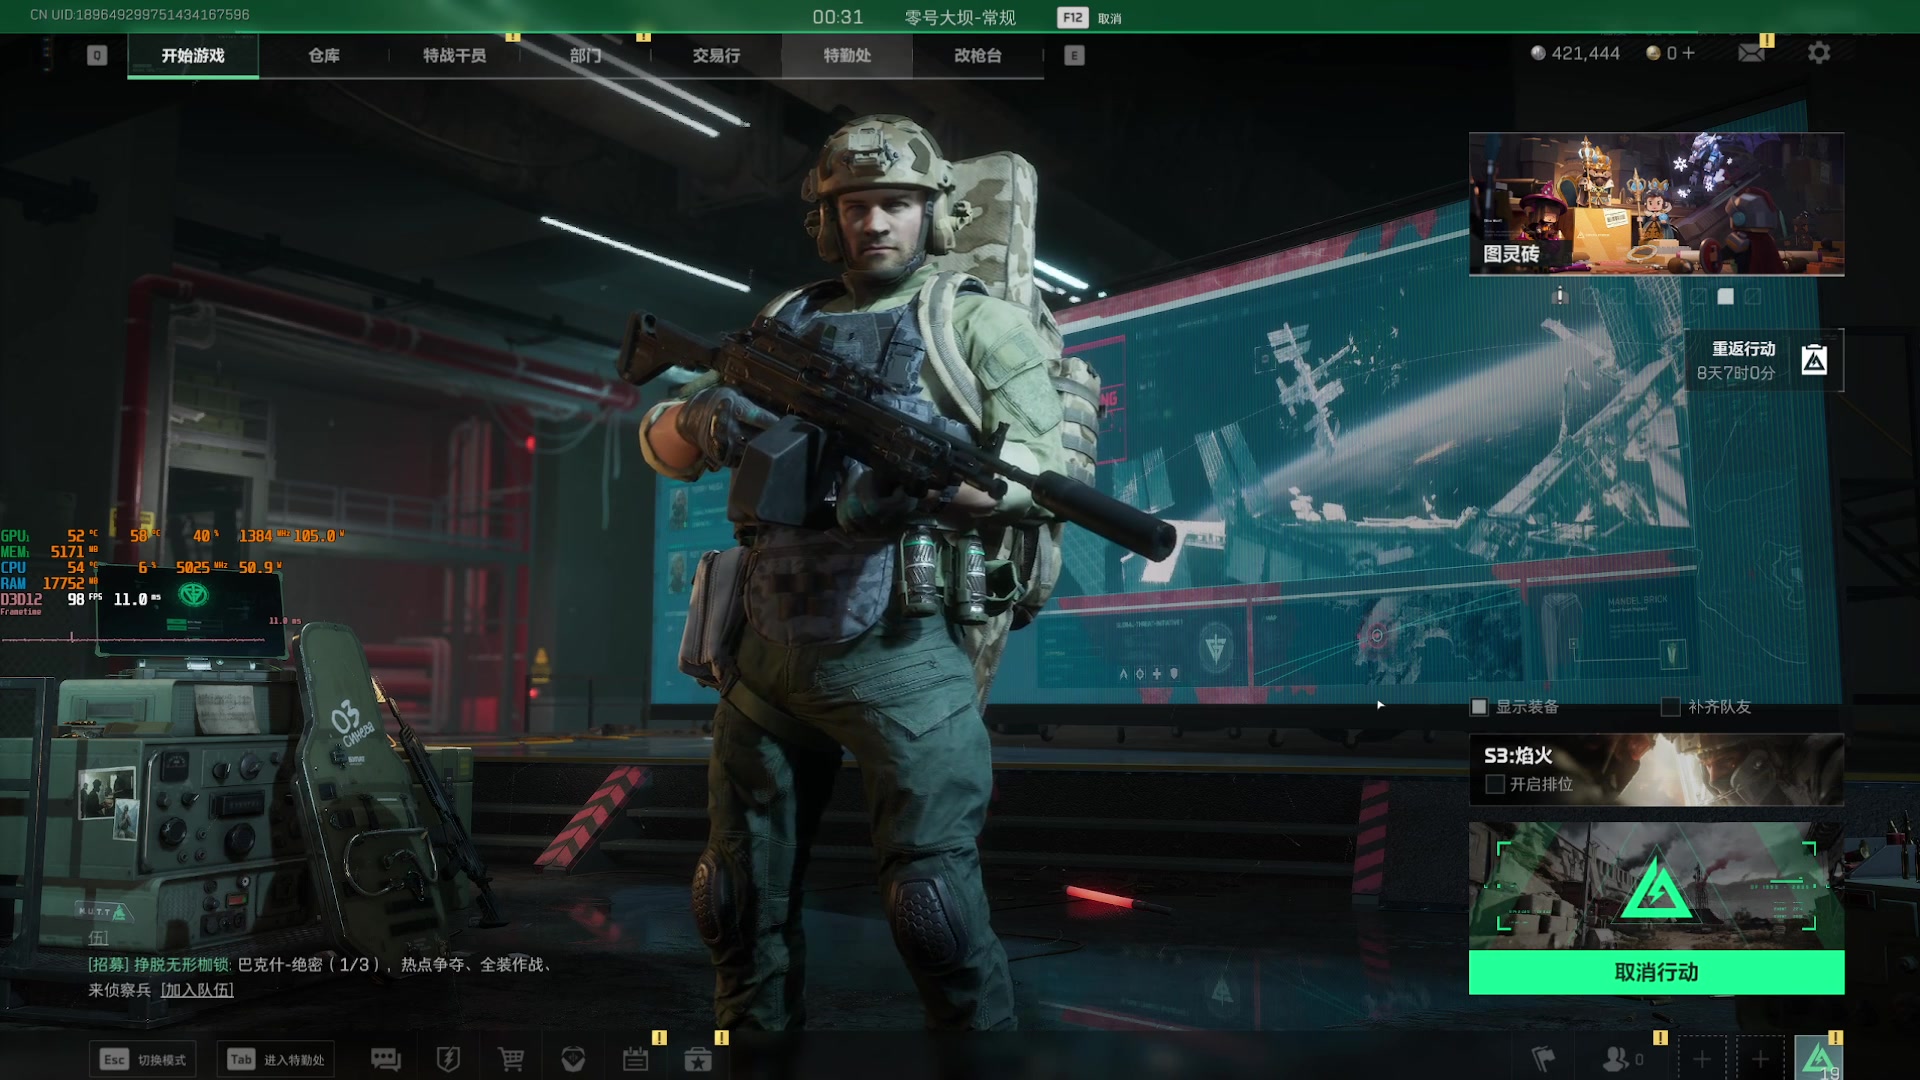Image resolution: width=1920 pixels, height=1080 pixels.
Task: Click the clipboard triangle icon beside 重返行动
Action: (x=1814, y=360)
